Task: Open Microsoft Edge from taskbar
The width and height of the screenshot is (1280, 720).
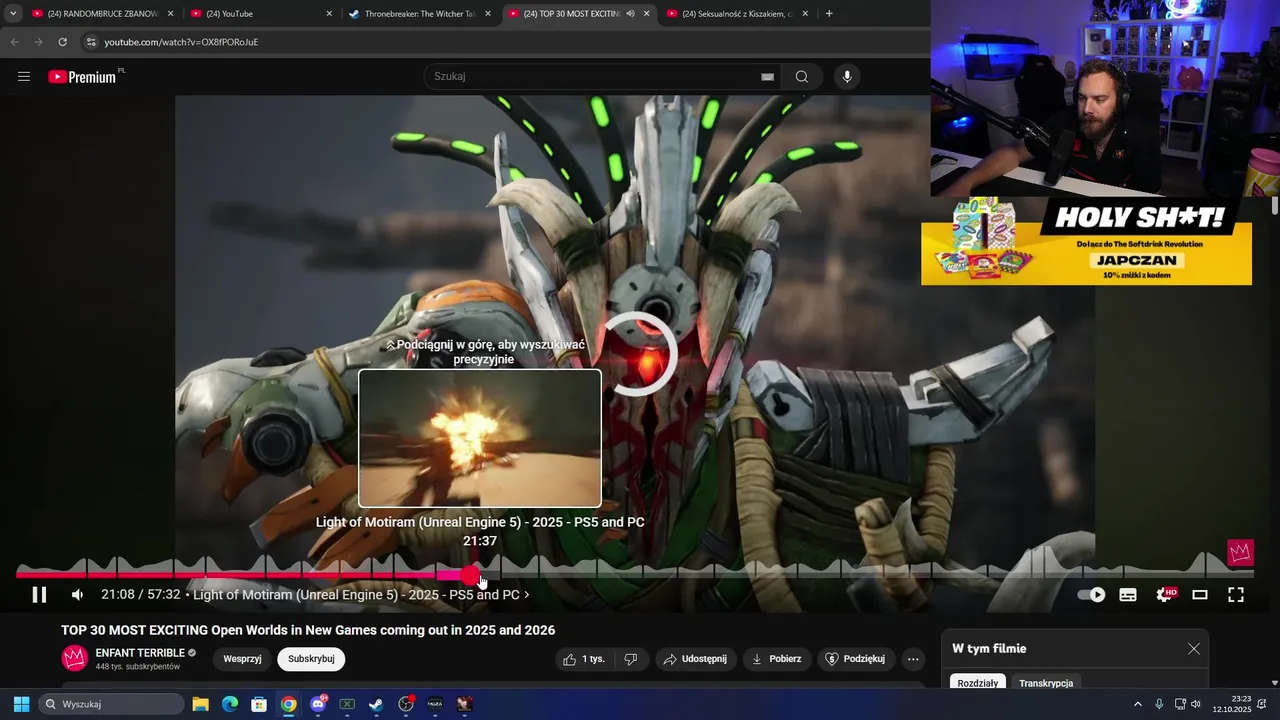Action: 230,704
